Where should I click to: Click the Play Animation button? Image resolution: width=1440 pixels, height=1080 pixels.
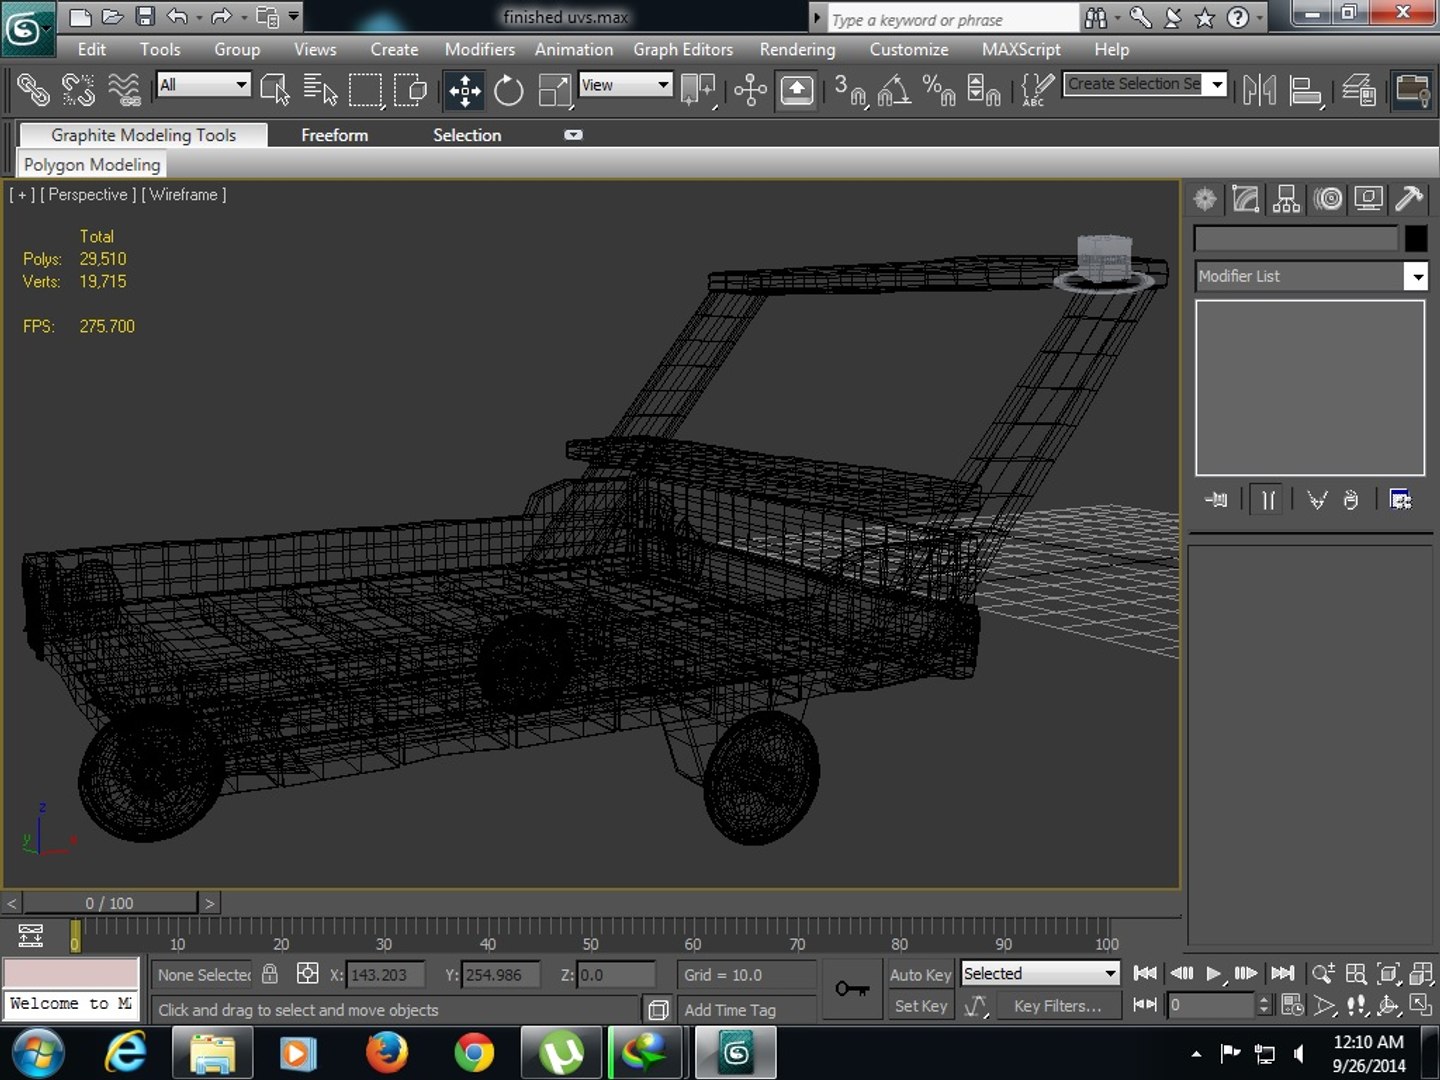click(1213, 973)
